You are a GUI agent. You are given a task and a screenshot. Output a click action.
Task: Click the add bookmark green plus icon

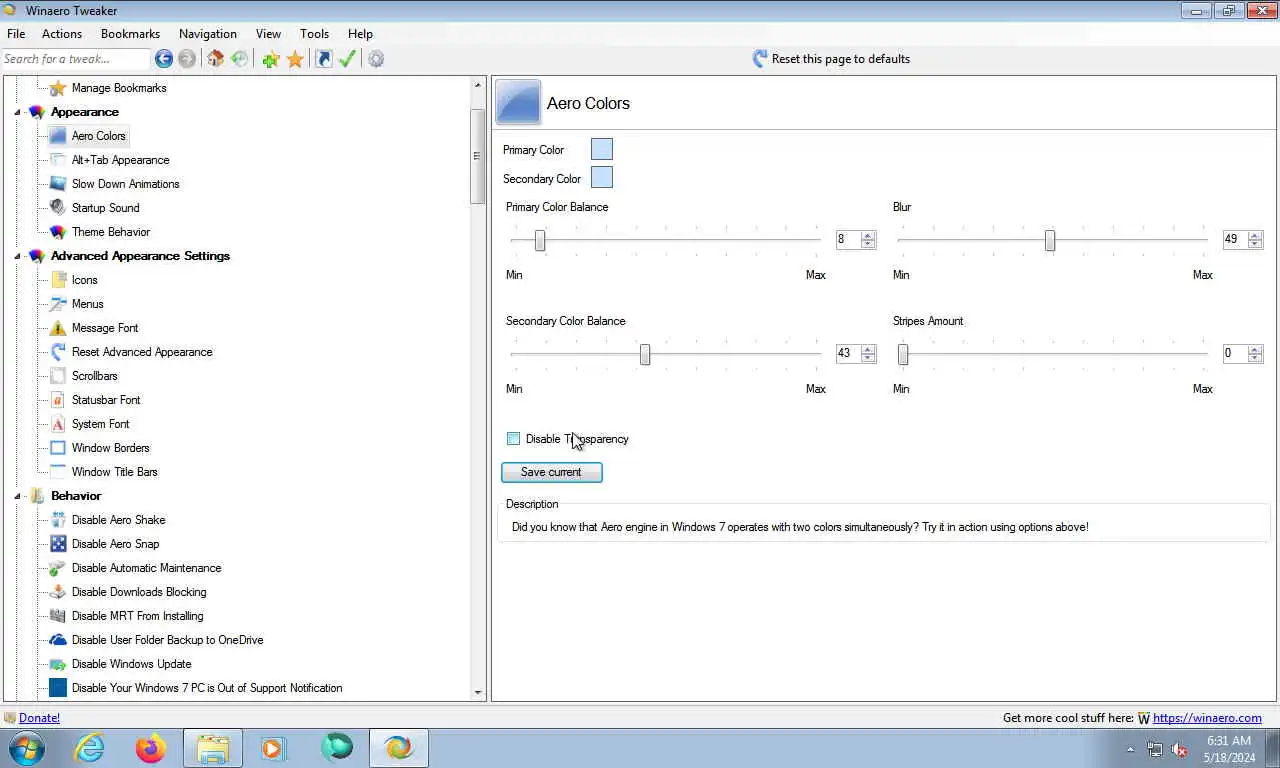click(271, 59)
